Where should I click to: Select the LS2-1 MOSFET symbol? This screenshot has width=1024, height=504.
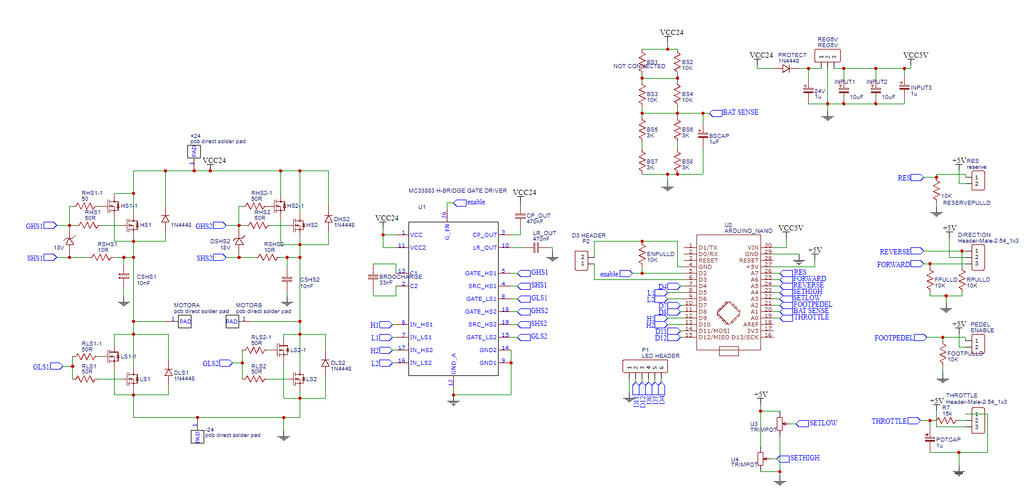(282, 352)
